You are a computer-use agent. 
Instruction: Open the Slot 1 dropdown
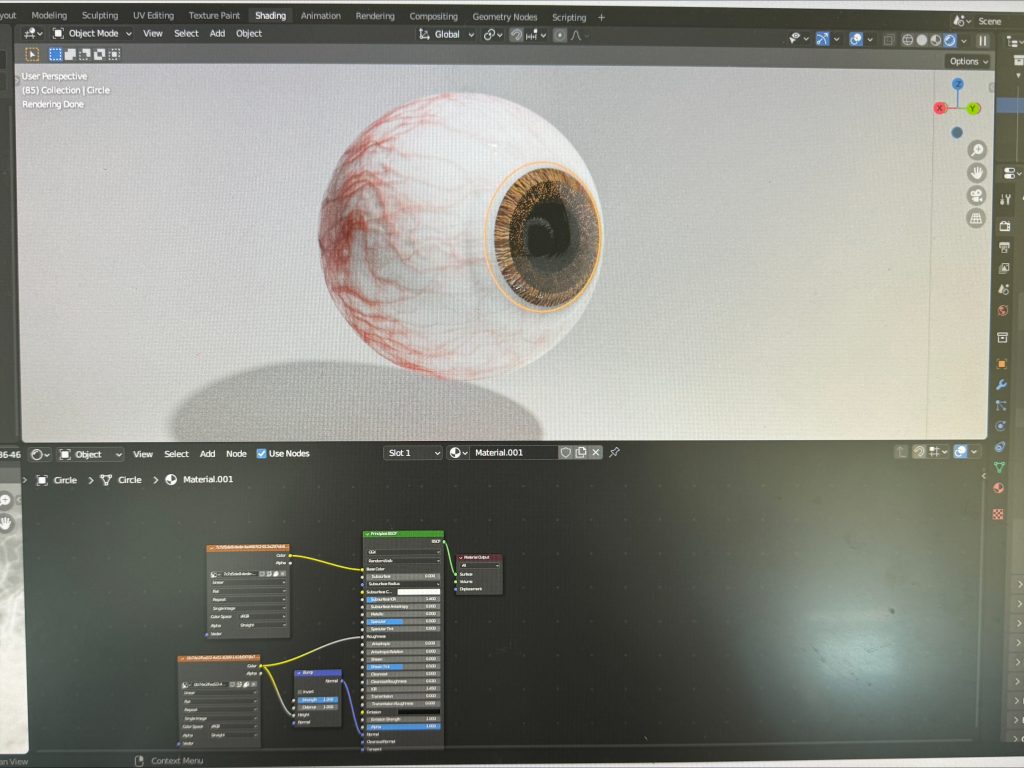[x=413, y=453]
